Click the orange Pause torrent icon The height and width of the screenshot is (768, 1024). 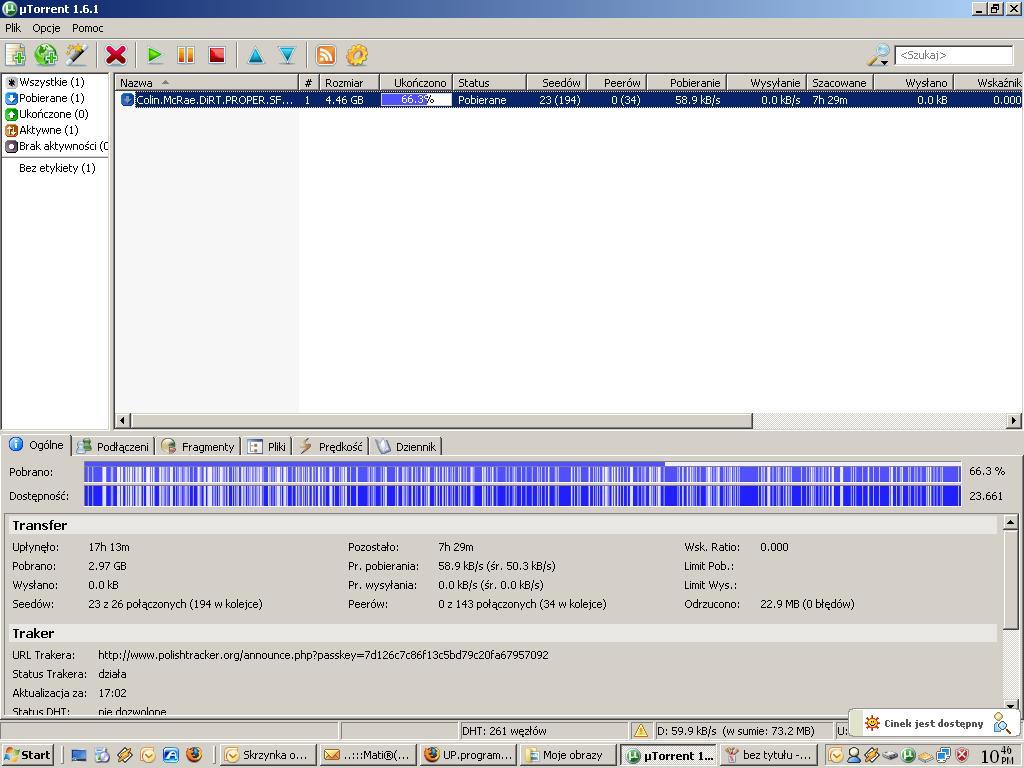(x=185, y=55)
